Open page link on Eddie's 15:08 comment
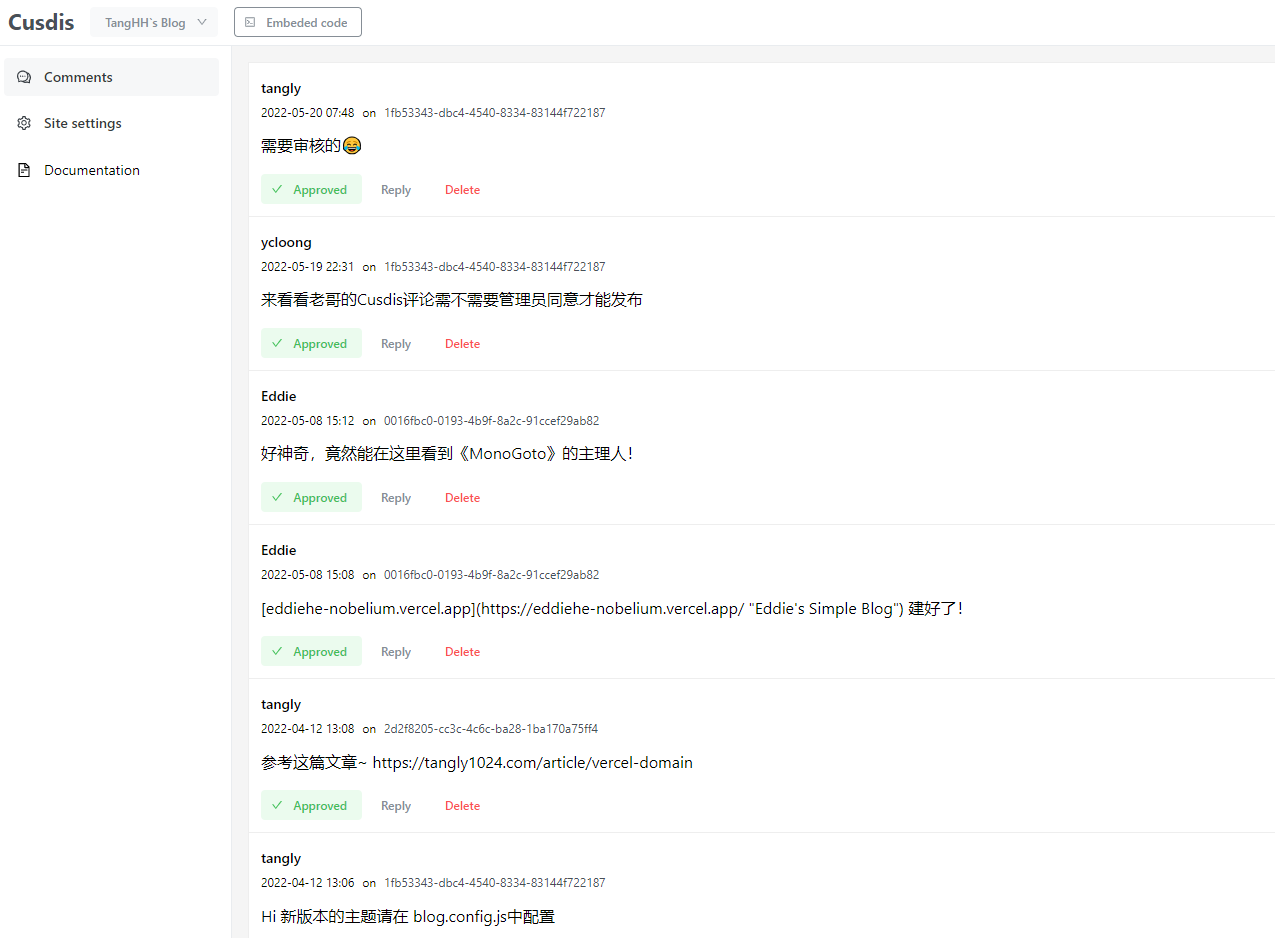This screenshot has width=1275, height=938. (491, 575)
